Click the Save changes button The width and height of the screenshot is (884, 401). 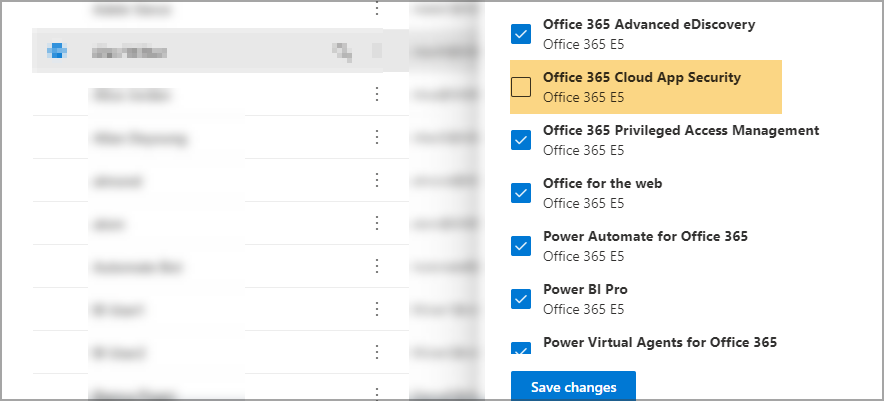pyautogui.click(x=573, y=386)
